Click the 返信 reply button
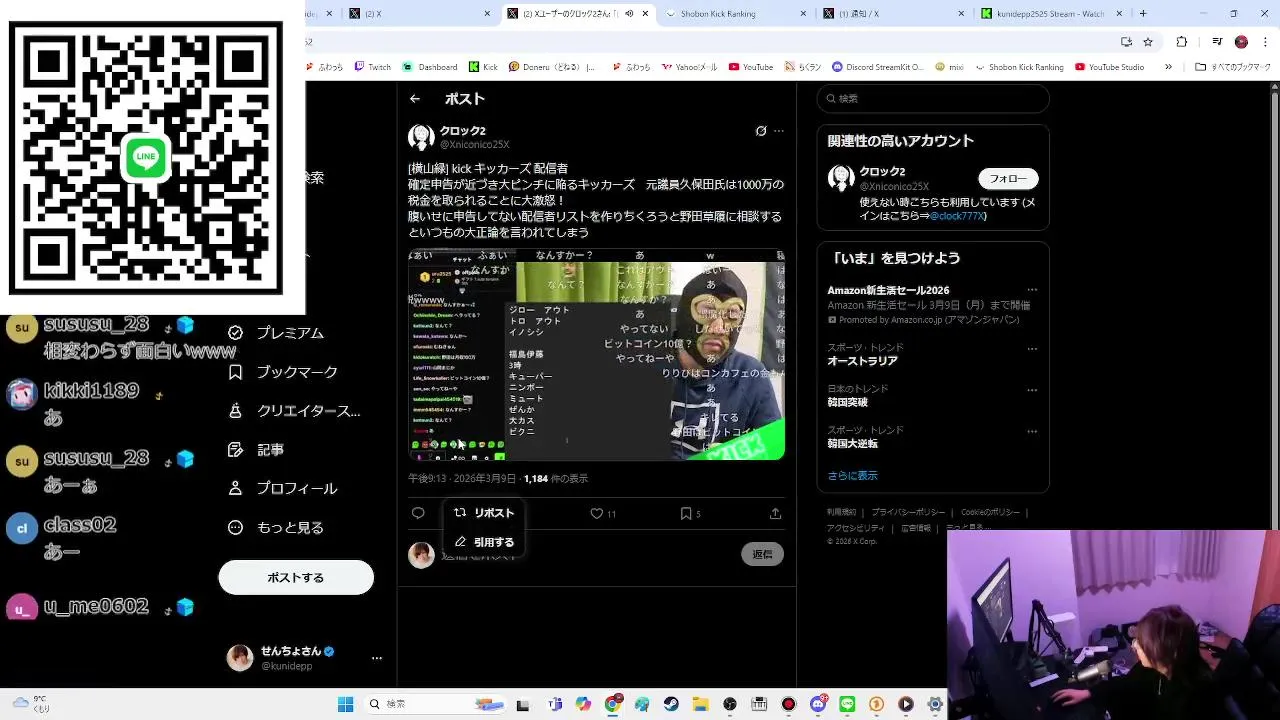Image resolution: width=1280 pixels, height=720 pixels. [x=762, y=554]
